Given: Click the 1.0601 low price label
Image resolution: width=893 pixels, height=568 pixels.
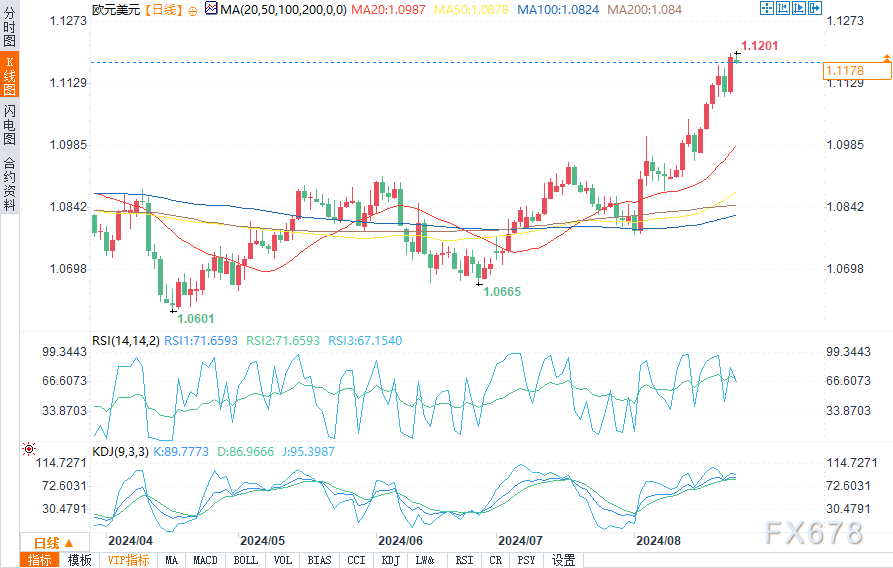Looking at the screenshot, I should (x=196, y=318).
